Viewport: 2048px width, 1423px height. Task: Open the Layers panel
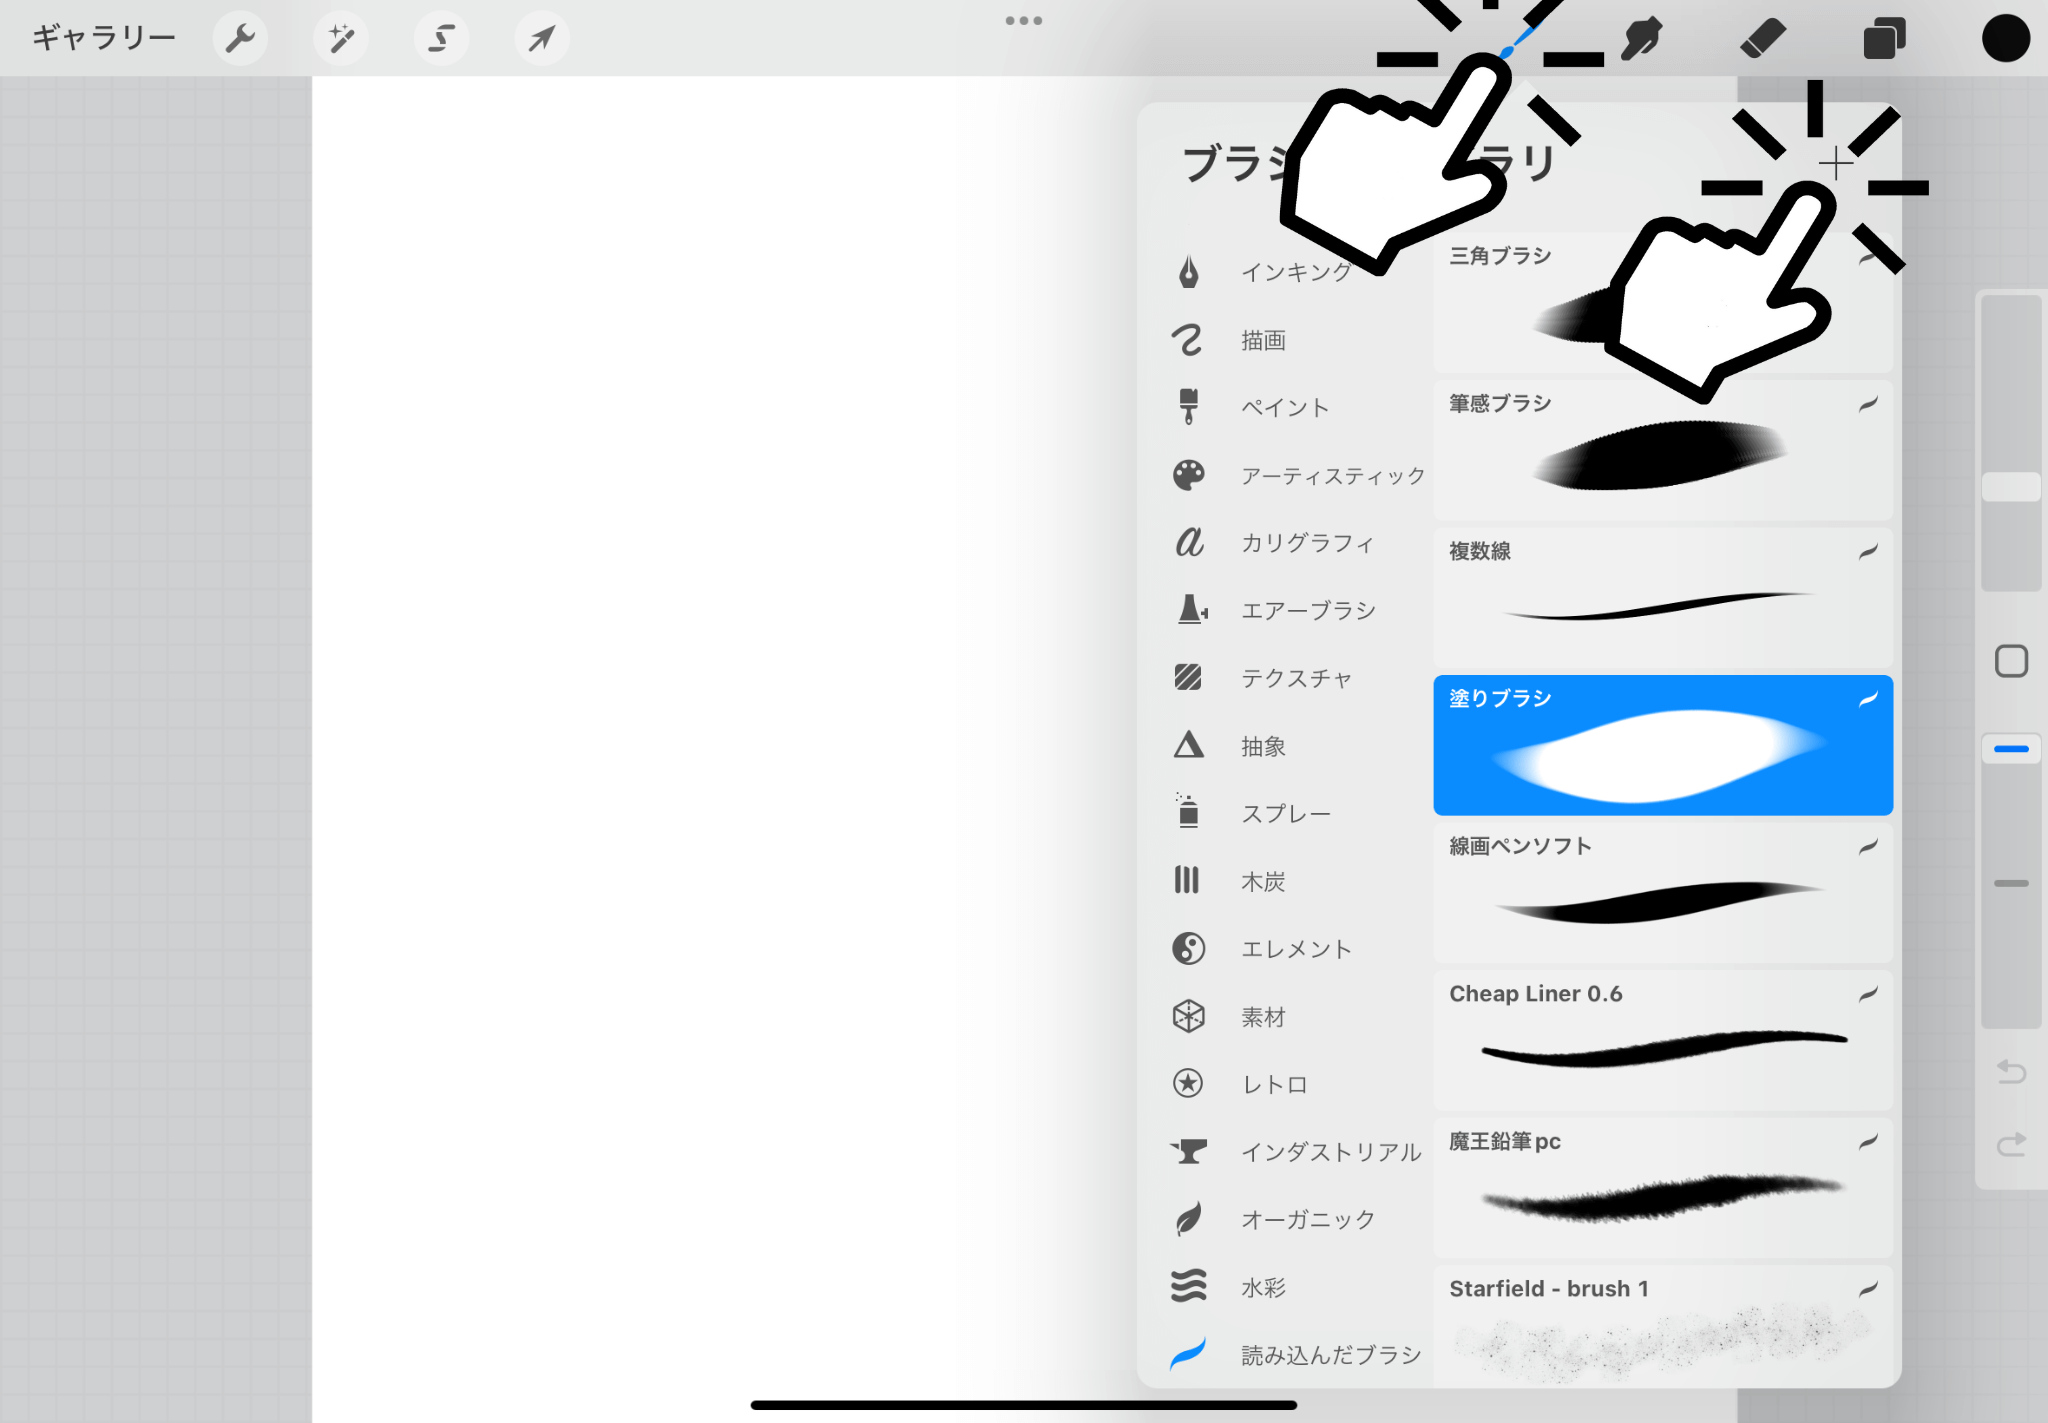click(1884, 38)
